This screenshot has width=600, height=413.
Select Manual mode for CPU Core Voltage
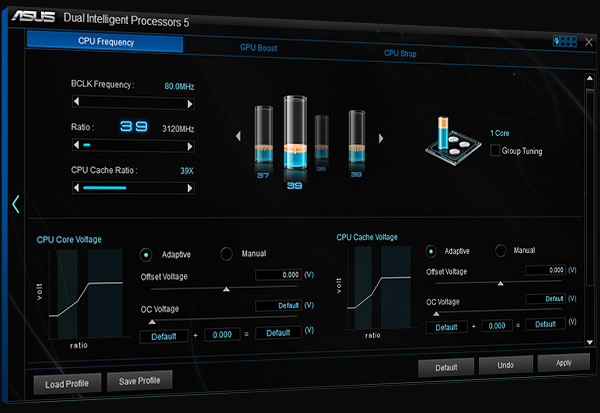pyautogui.click(x=226, y=254)
